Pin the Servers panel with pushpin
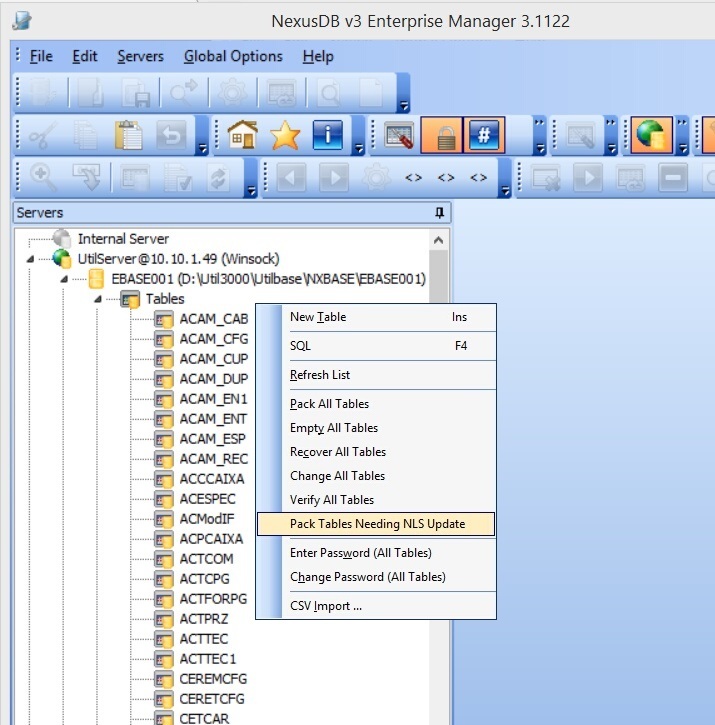715x725 pixels. (x=439, y=213)
